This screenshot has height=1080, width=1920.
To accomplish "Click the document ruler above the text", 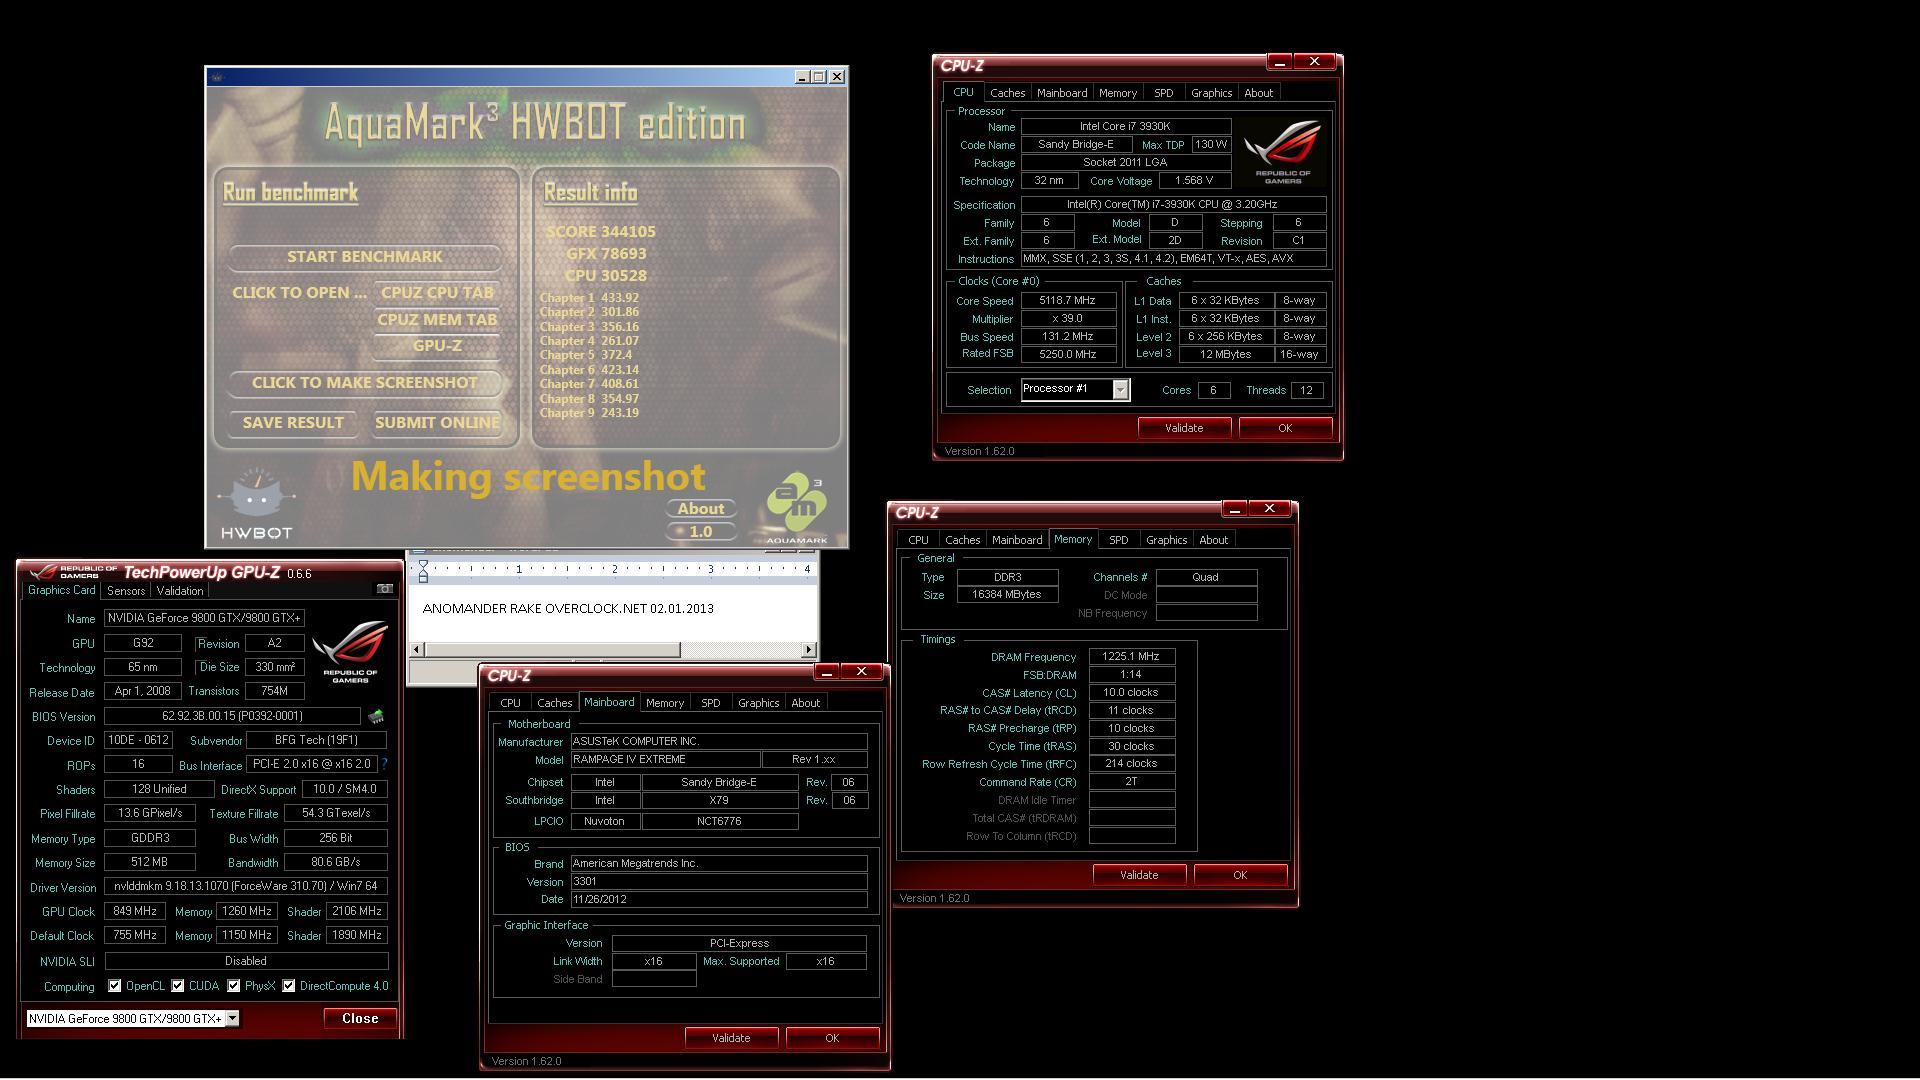I will 614,569.
